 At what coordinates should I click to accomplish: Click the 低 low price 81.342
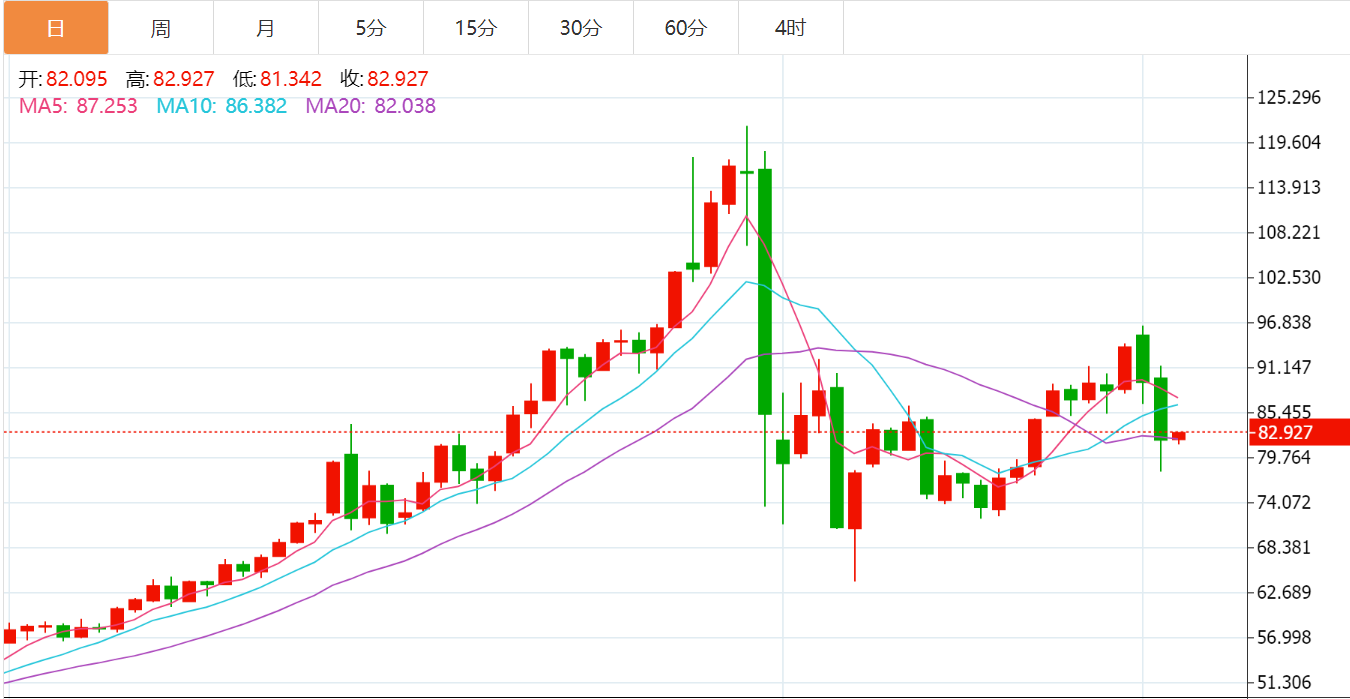[x=291, y=80]
